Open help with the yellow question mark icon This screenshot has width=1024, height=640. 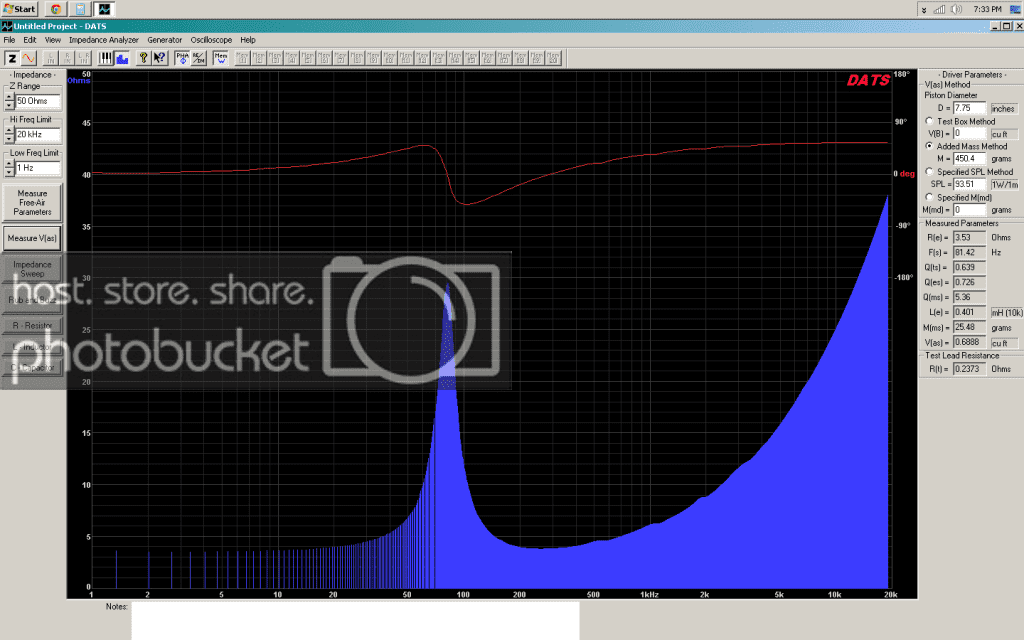[x=143, y=58]
